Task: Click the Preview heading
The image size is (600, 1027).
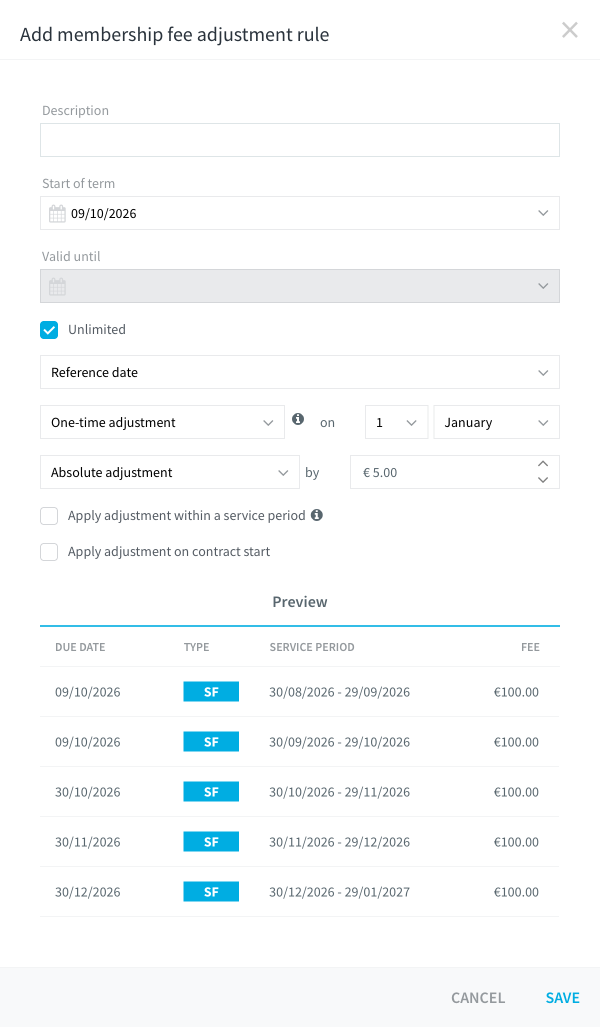Action: click(300, 602)
